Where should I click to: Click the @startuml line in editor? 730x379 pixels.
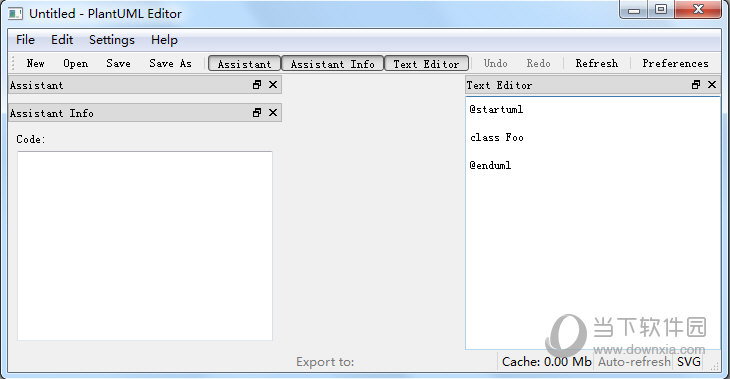pyautogui.click(x=496, y=109)
